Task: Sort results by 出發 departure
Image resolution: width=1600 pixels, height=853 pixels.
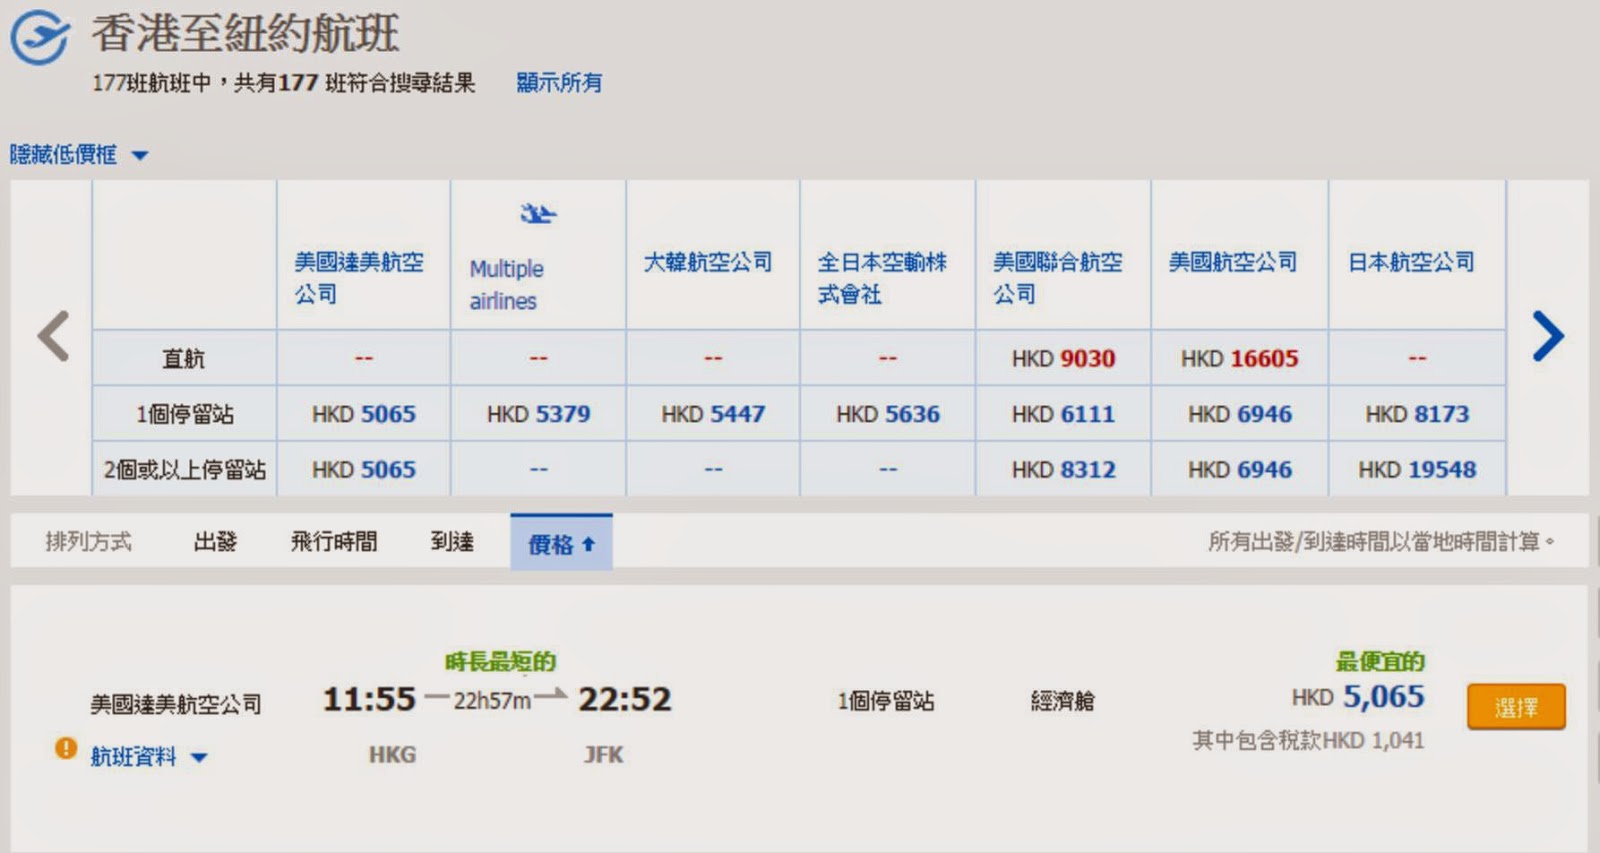Action: (215, 542)
